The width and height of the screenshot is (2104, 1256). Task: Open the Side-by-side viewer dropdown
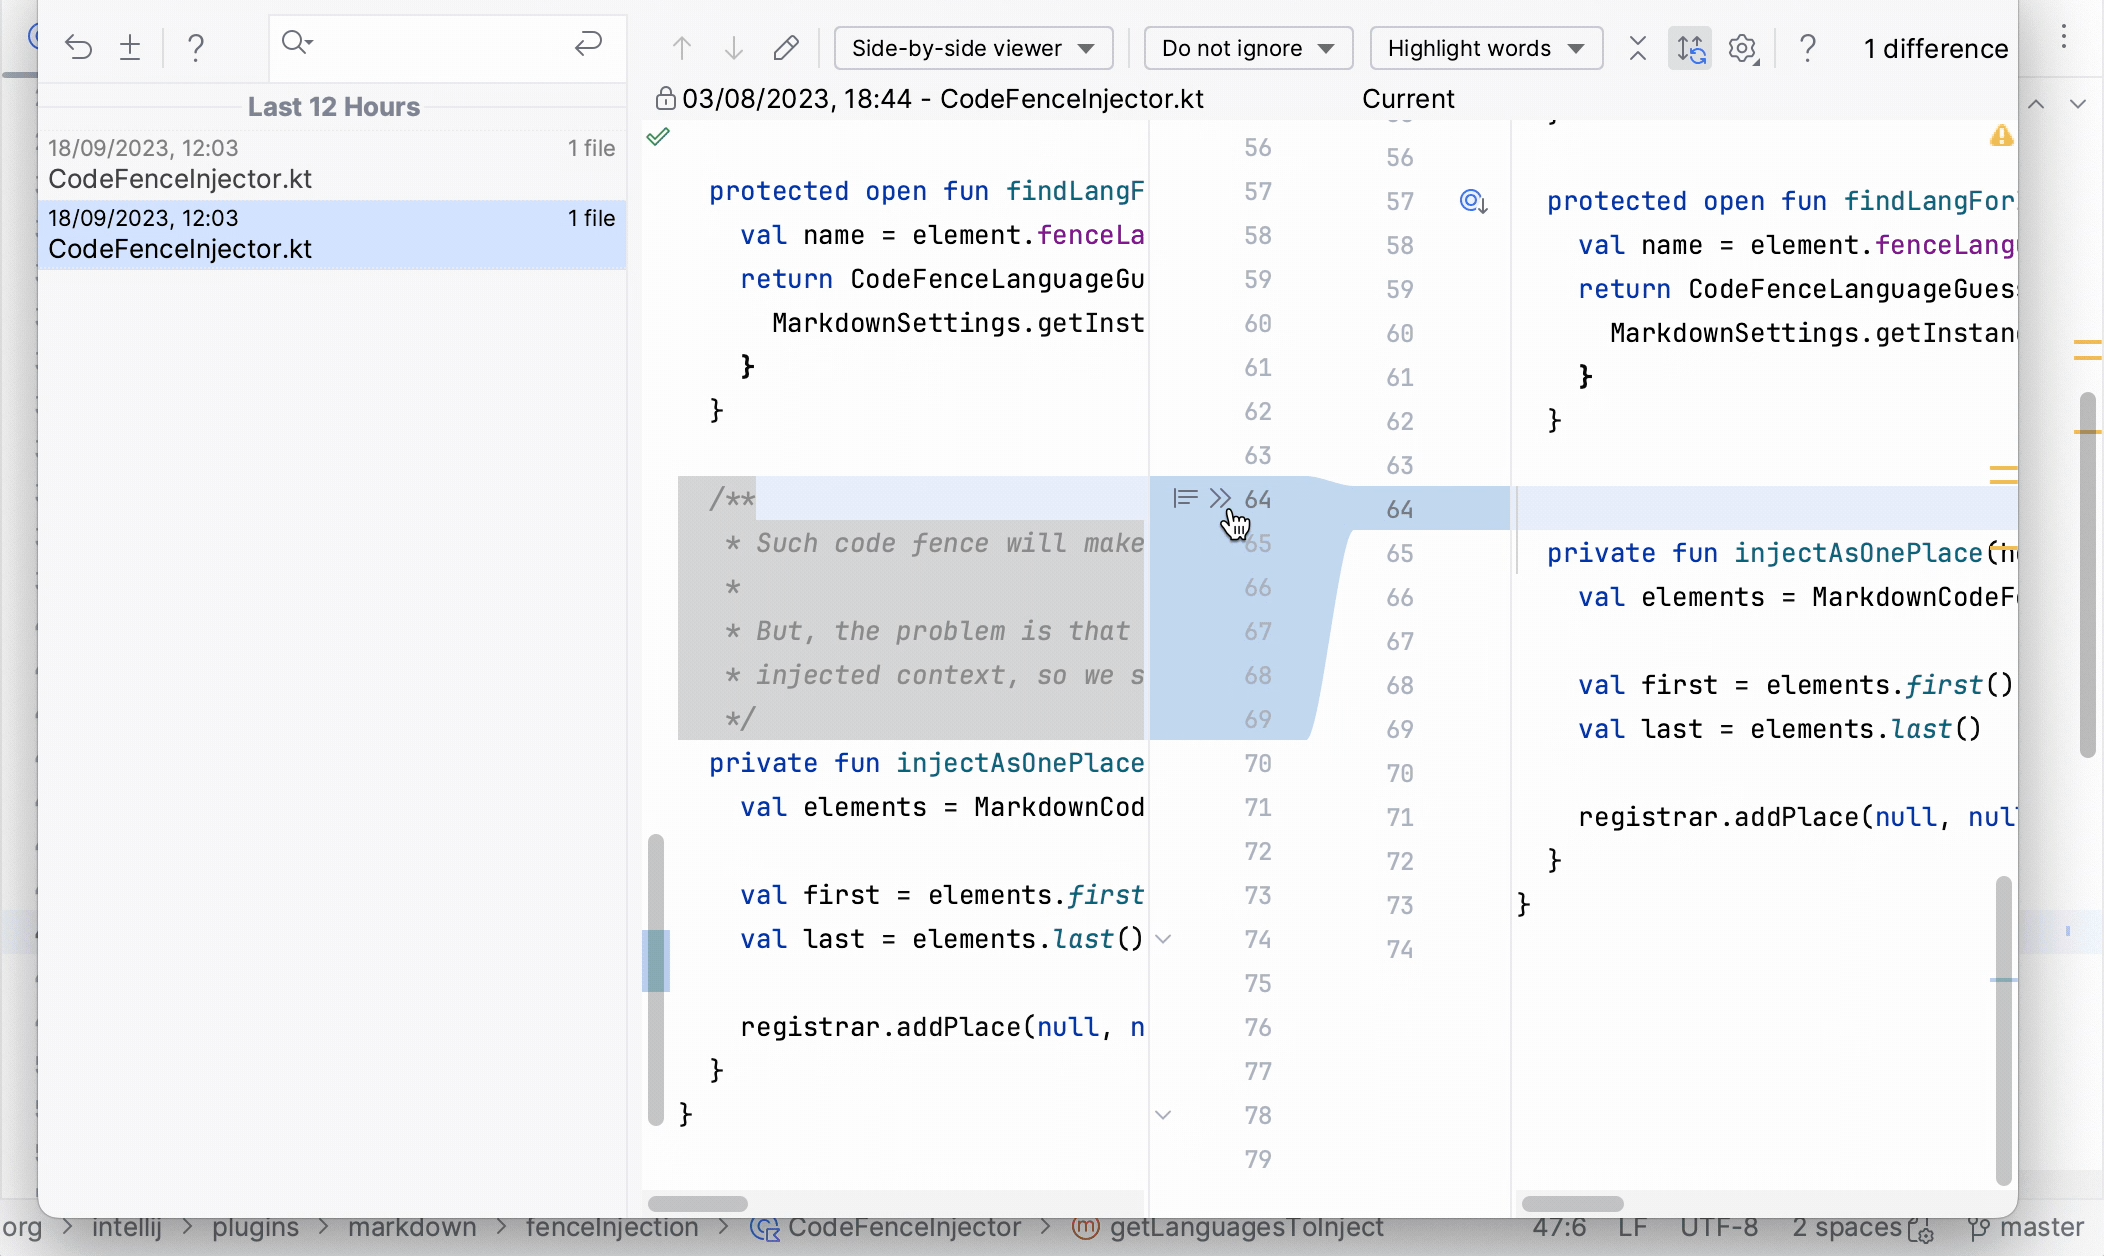(x=972, y=47)
